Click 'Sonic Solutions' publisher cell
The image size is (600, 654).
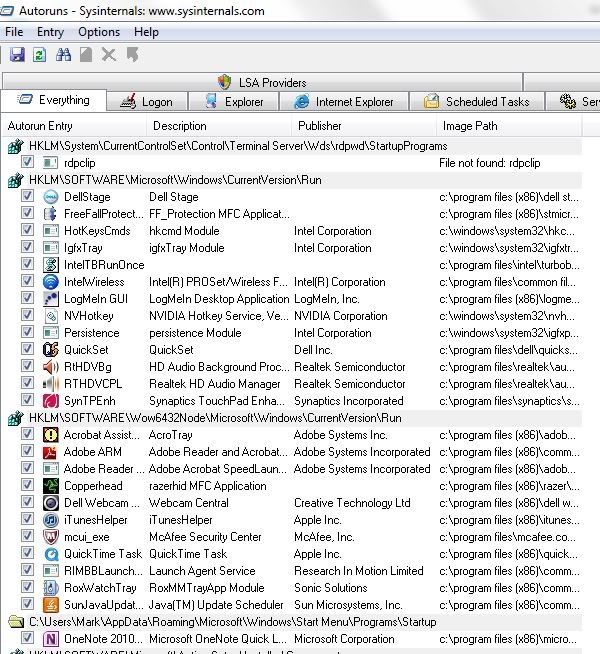[331, 588]
